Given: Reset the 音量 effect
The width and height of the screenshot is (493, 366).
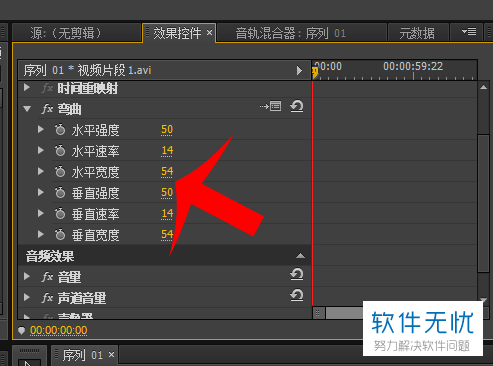Looking at the screenshot, I should 296,274.
